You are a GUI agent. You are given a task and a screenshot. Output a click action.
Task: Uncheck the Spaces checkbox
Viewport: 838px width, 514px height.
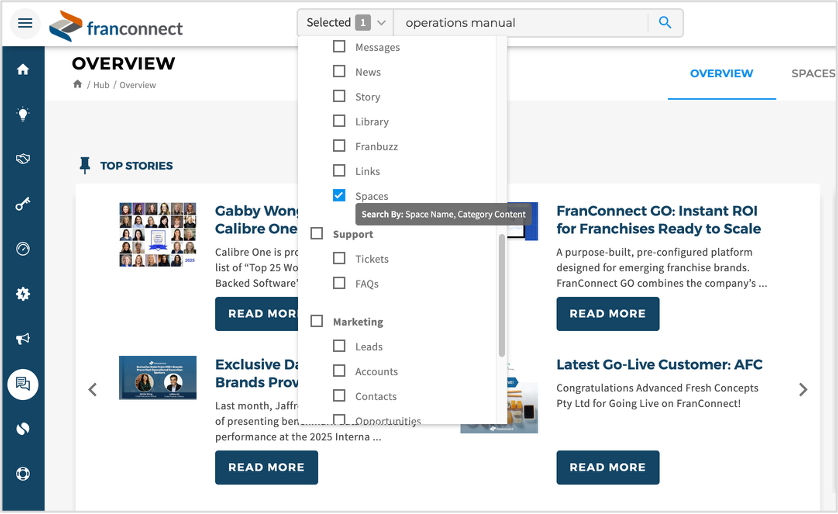point(339,196)
